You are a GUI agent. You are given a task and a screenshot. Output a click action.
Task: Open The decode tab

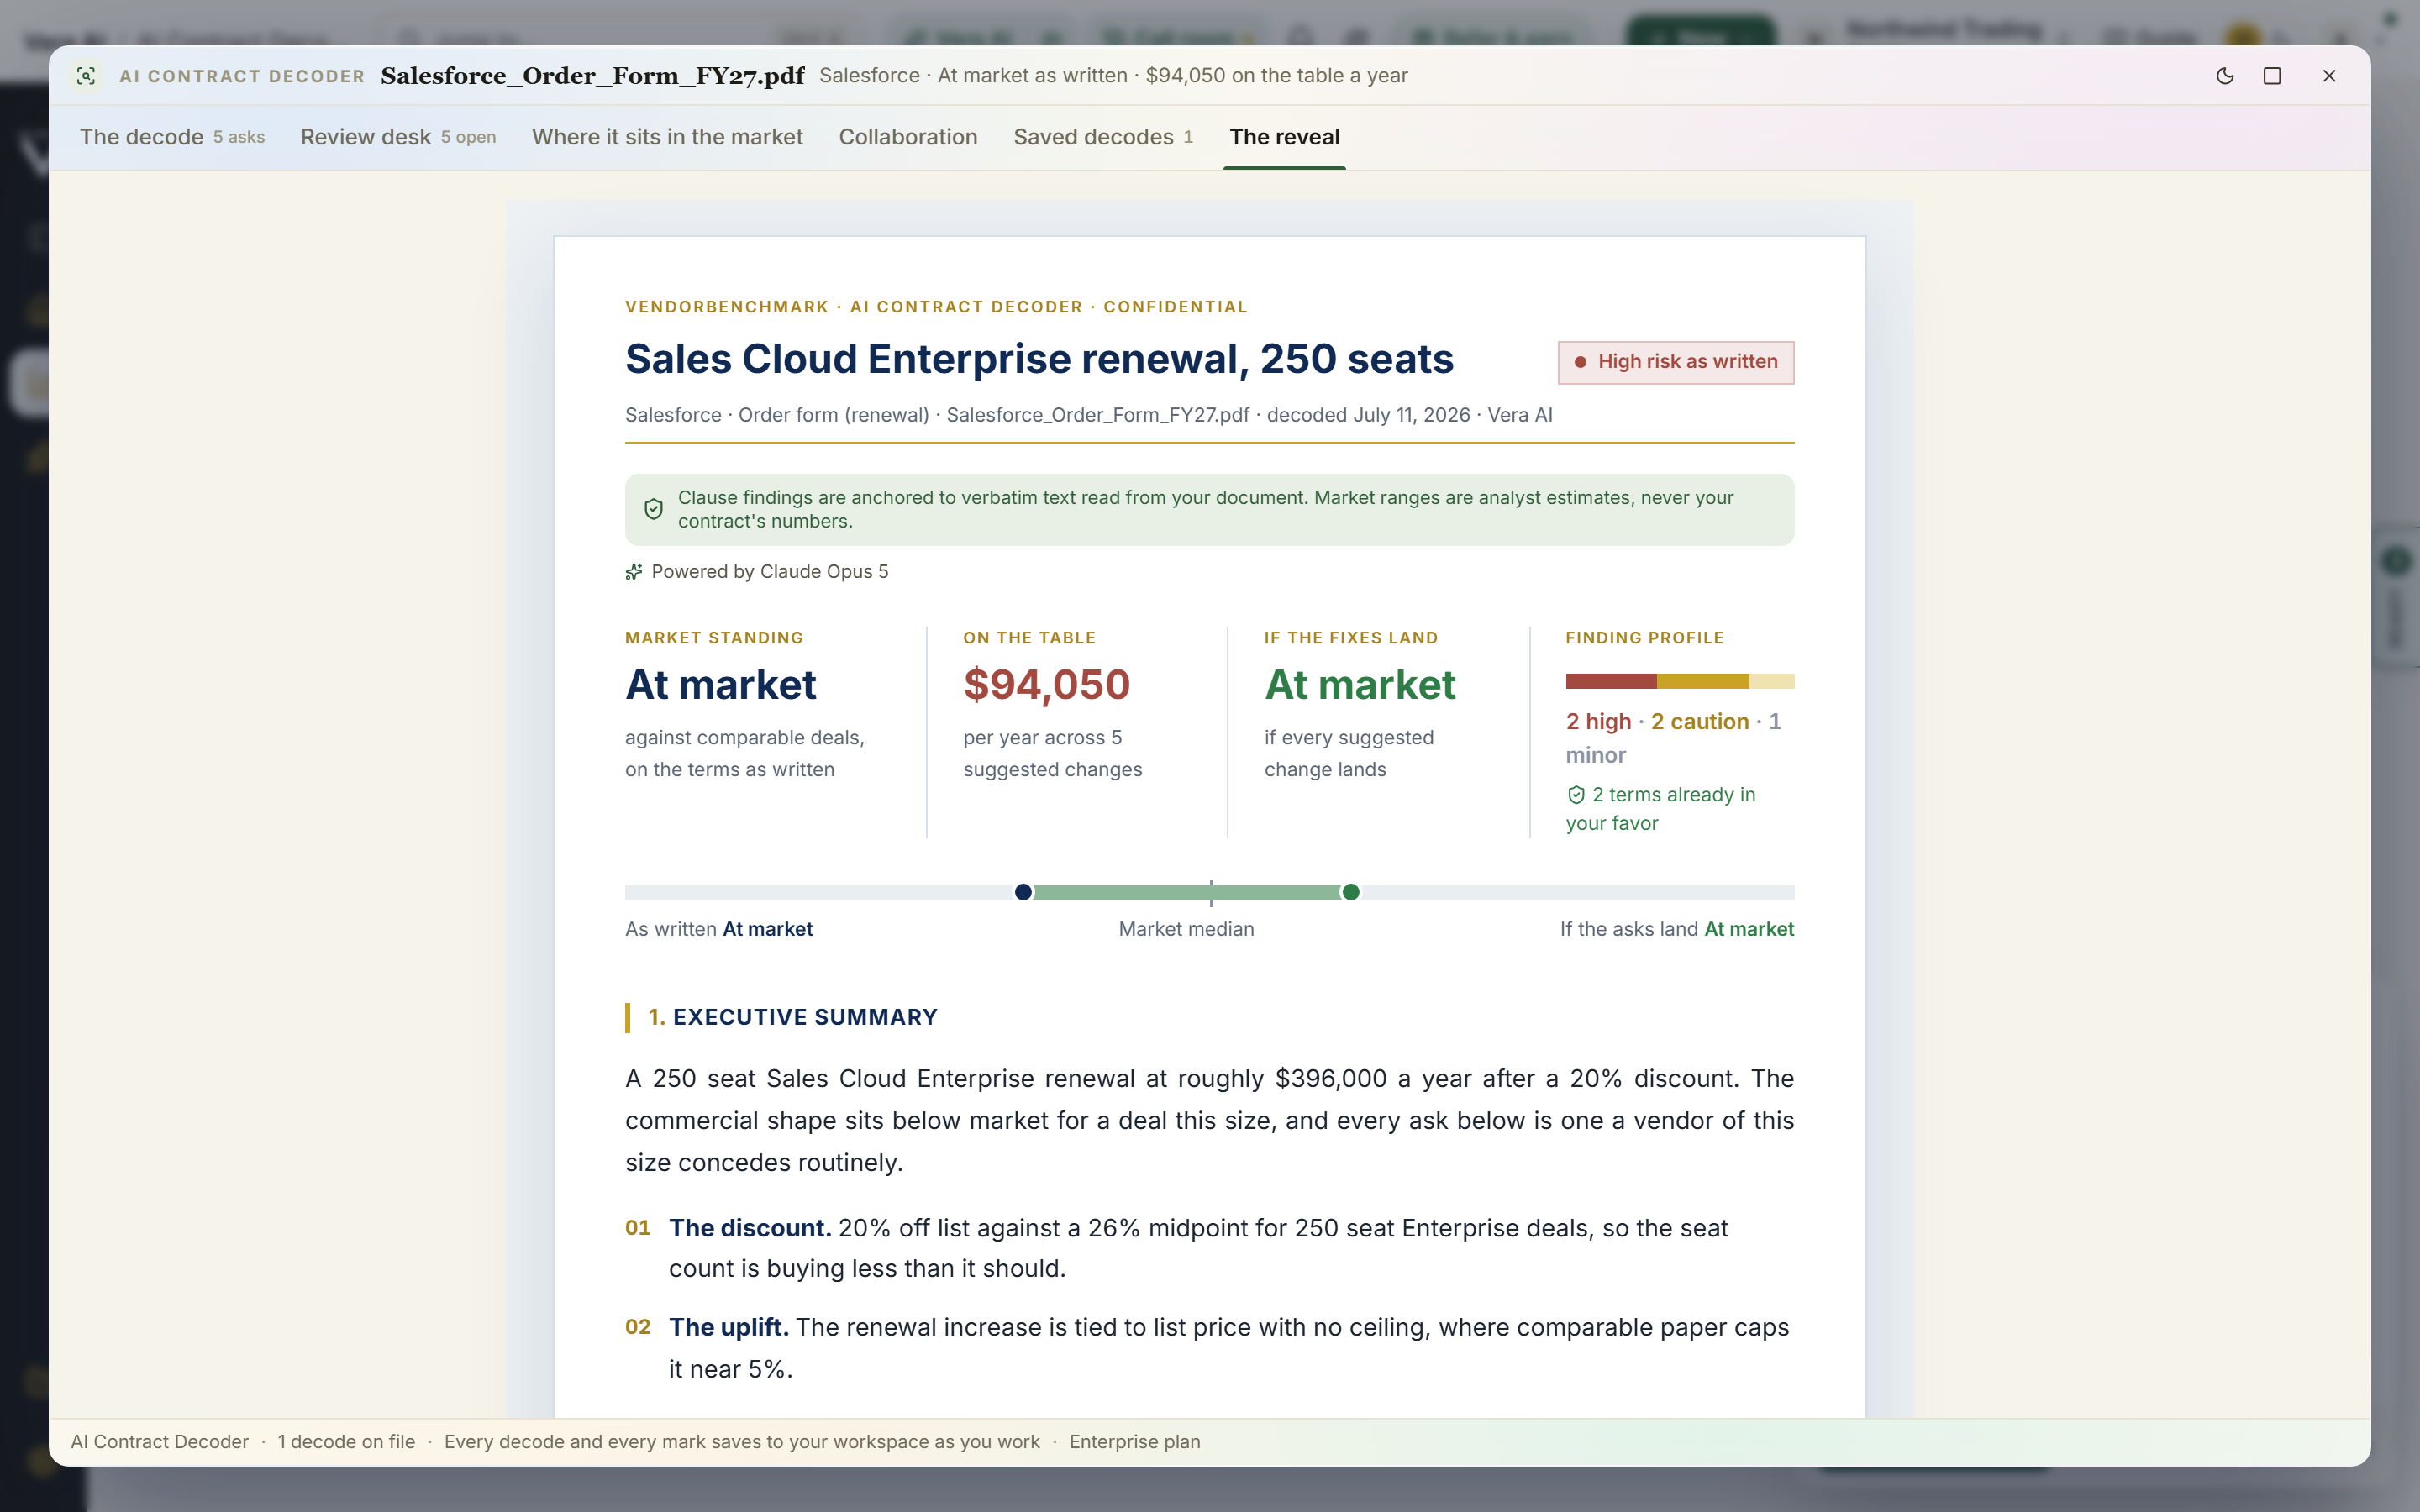point(172,137)
